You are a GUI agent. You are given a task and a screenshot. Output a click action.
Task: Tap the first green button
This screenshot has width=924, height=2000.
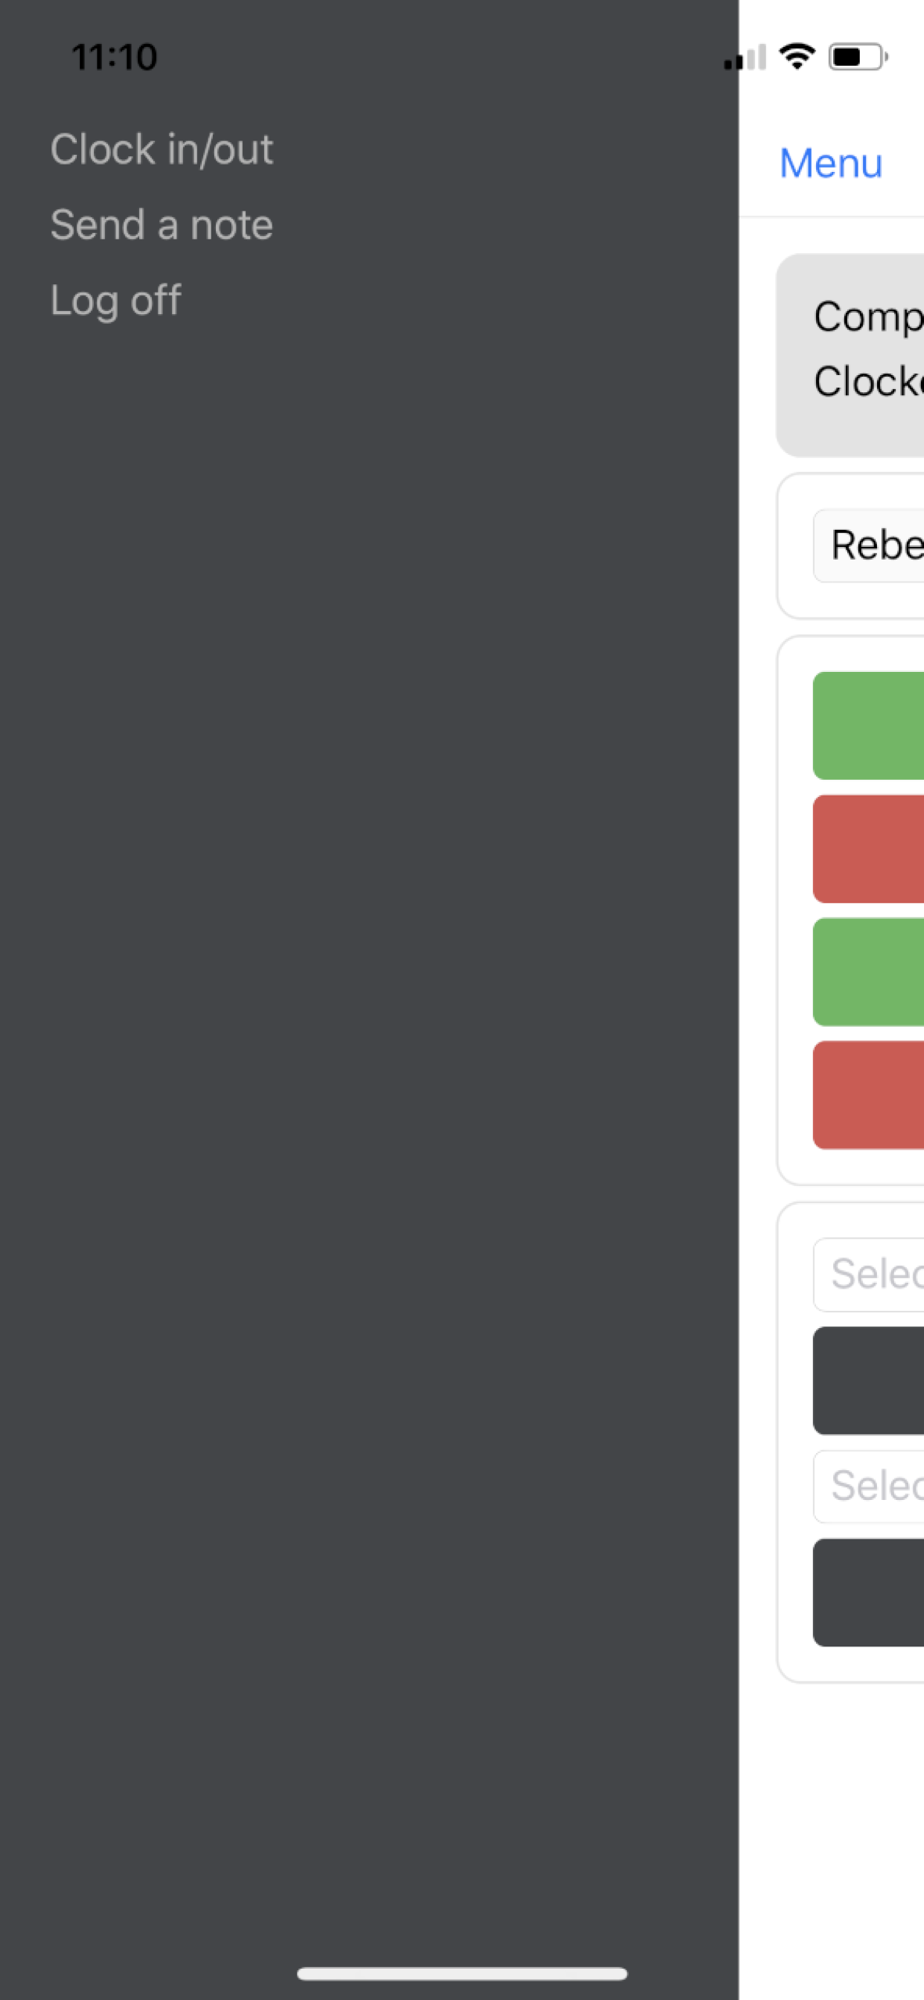click(x=868, y=726)
